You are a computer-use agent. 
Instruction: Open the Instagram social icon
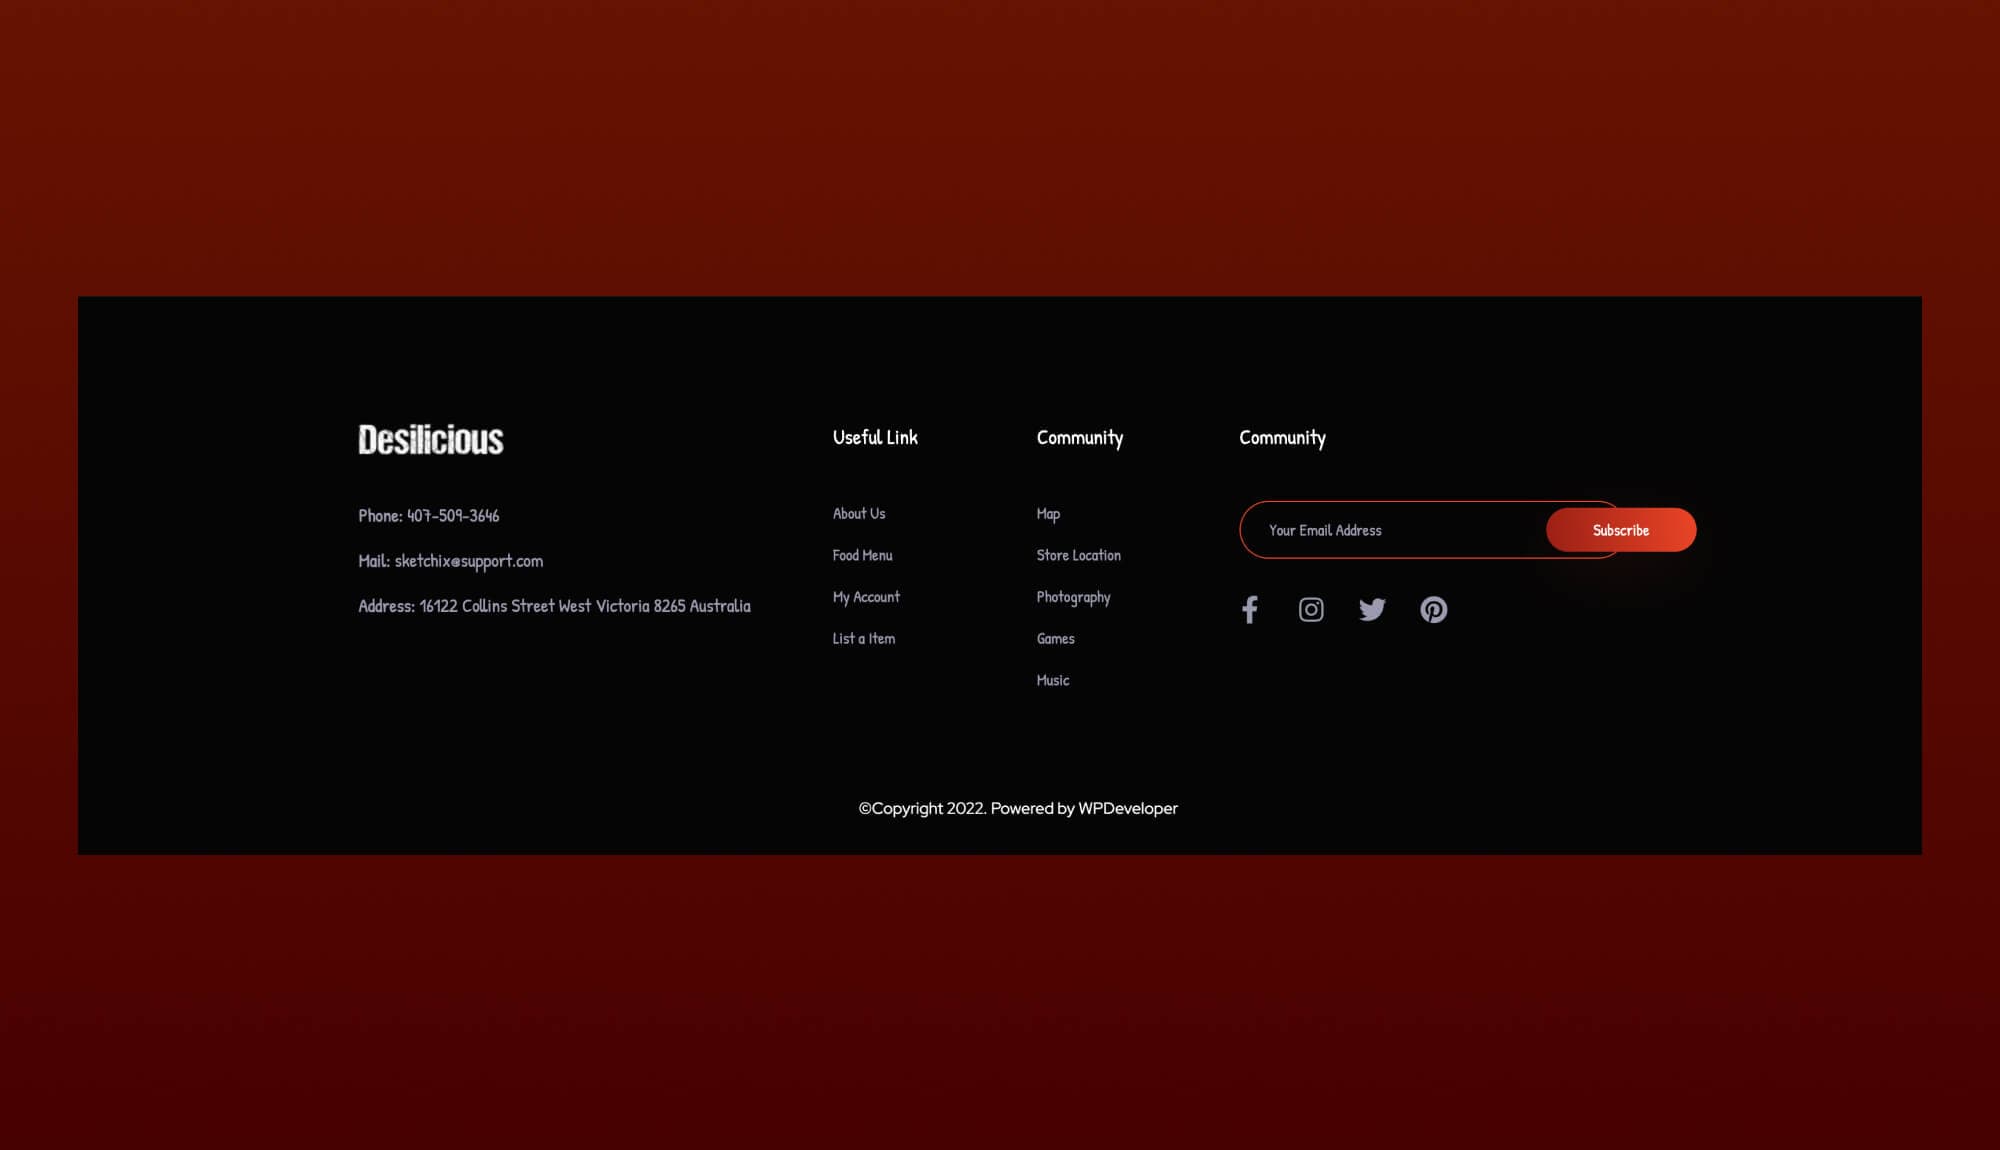coord(1311,610)
